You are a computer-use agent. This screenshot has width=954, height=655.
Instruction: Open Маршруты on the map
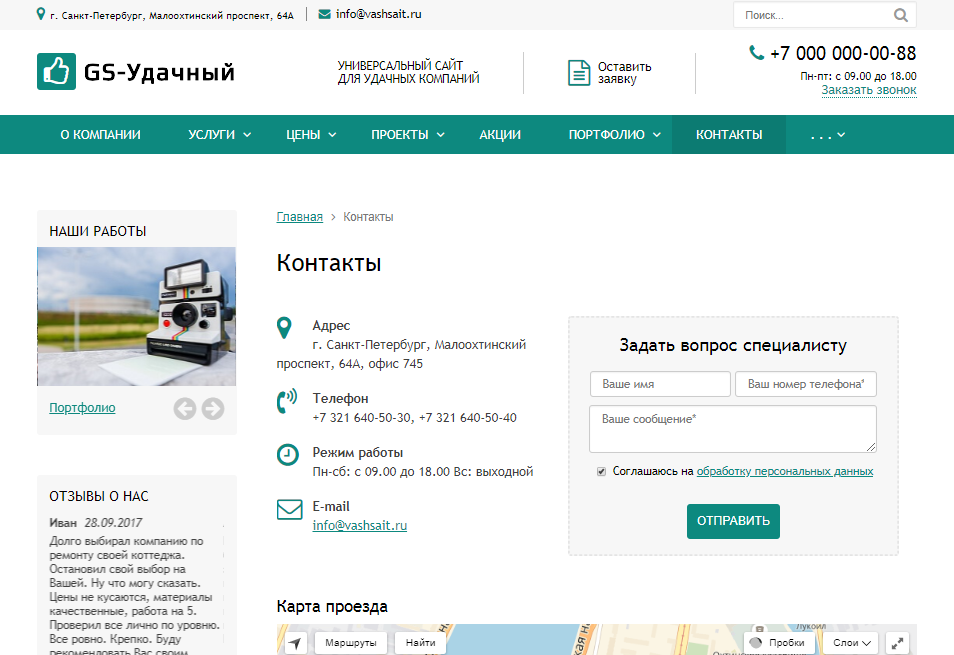351,643
